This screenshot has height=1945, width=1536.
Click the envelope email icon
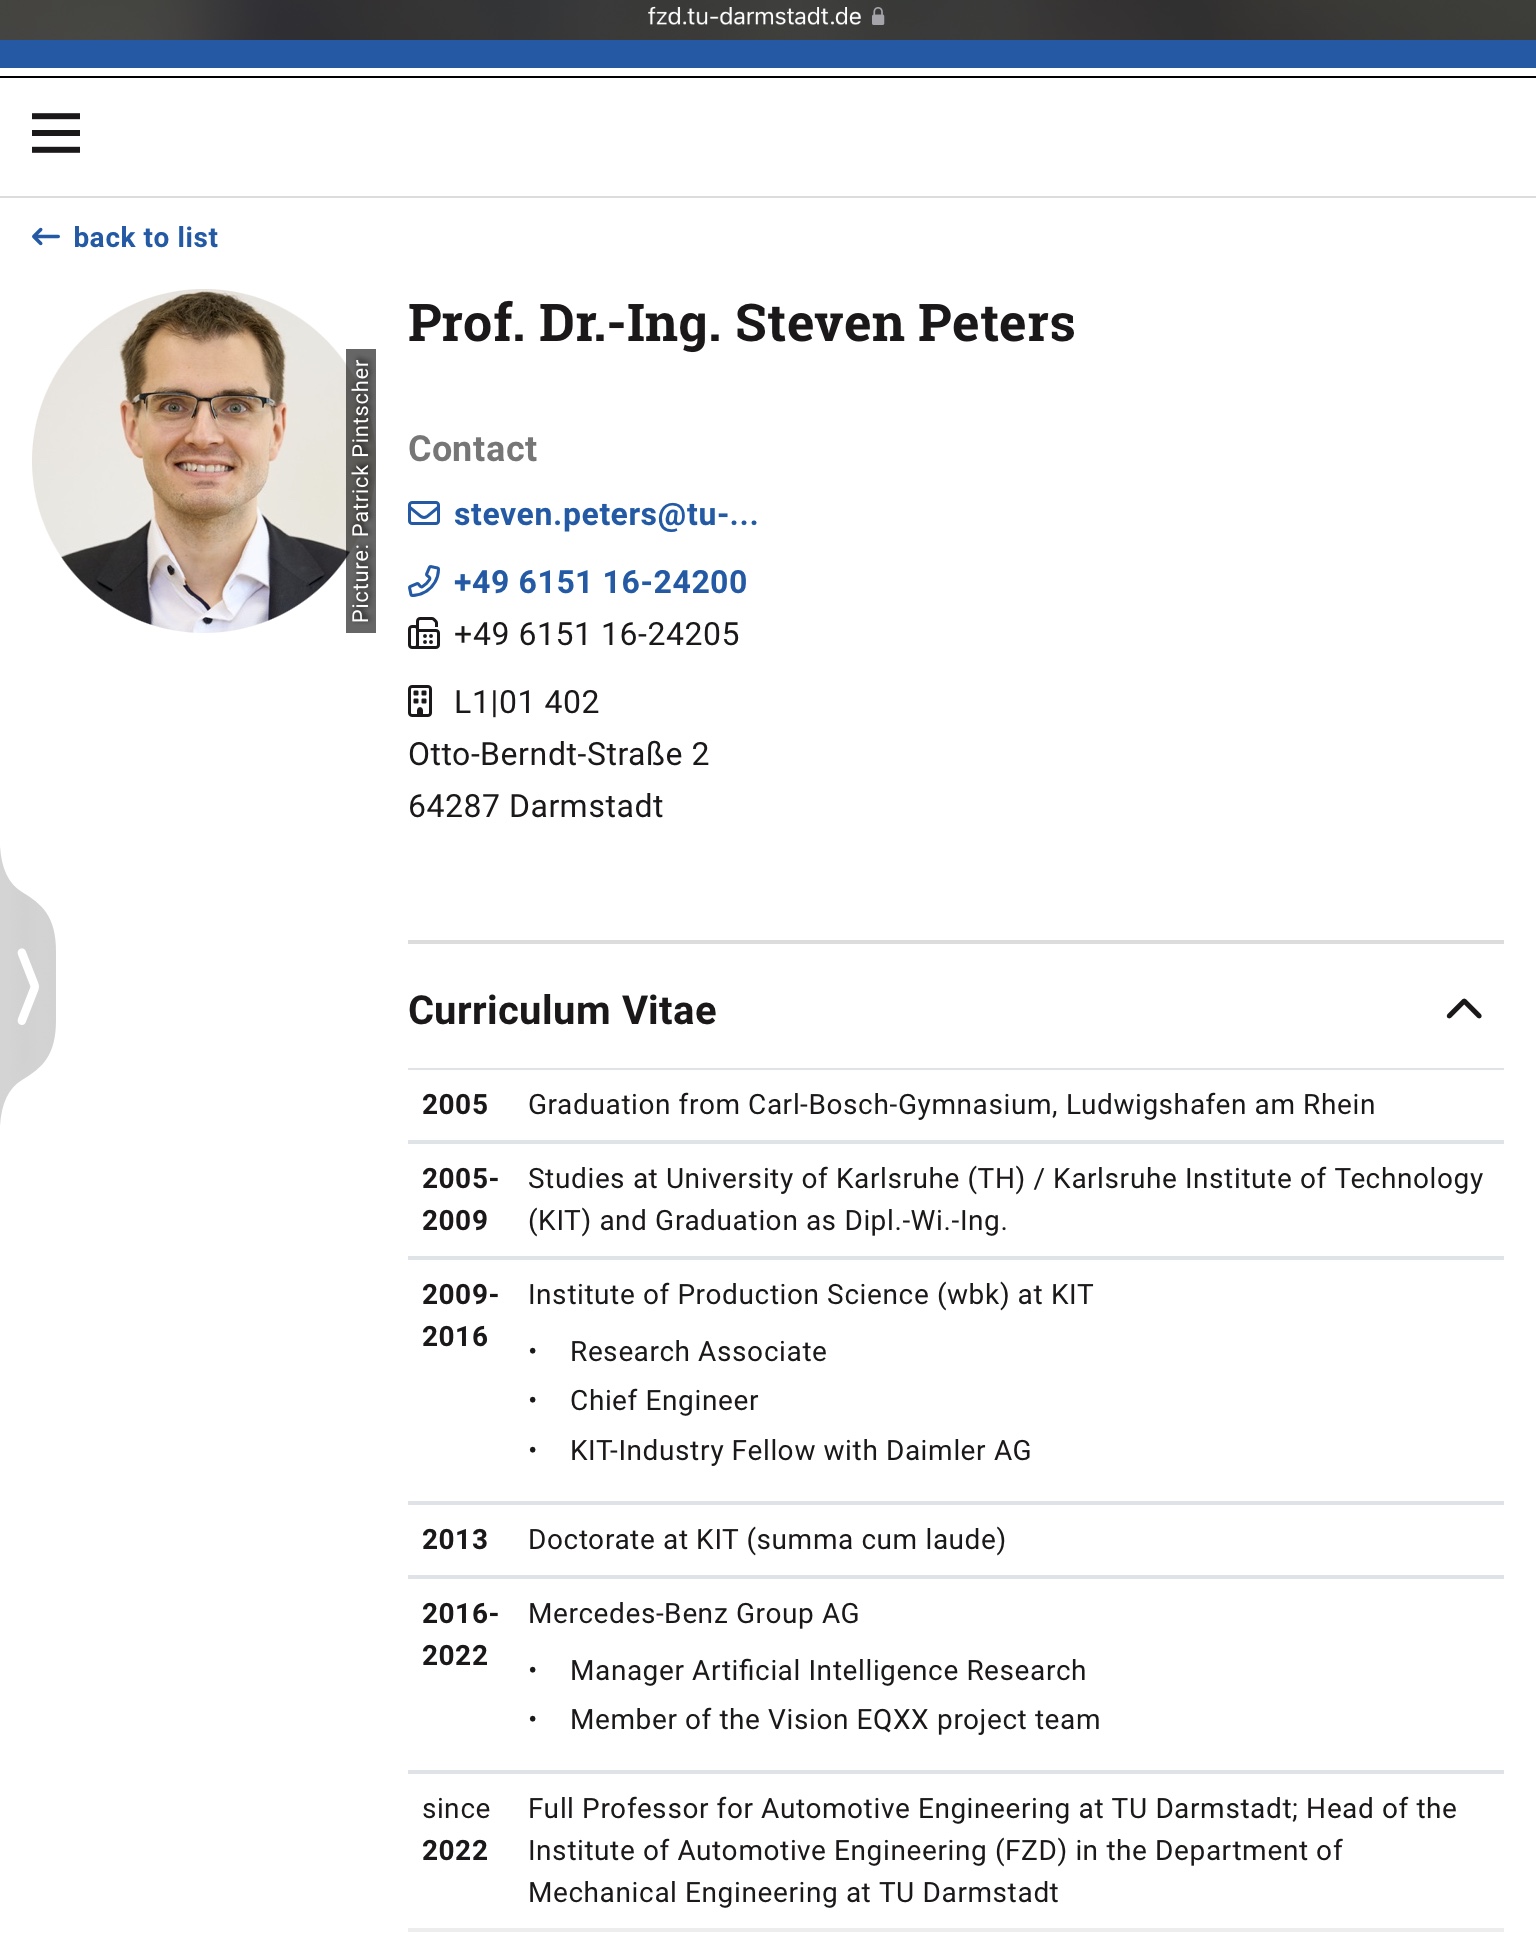(424, 514)
